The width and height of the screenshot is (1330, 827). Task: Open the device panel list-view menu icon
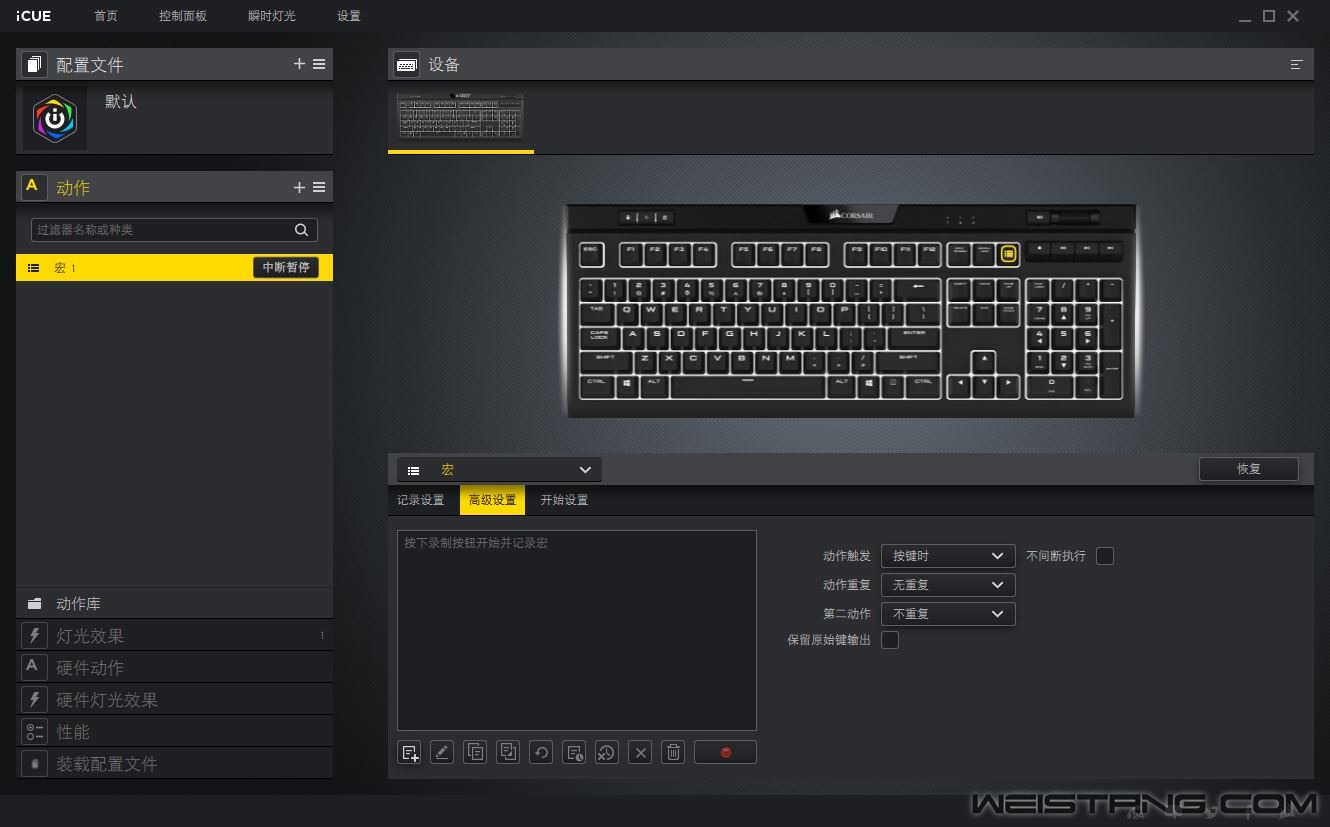click(1296, 64)
